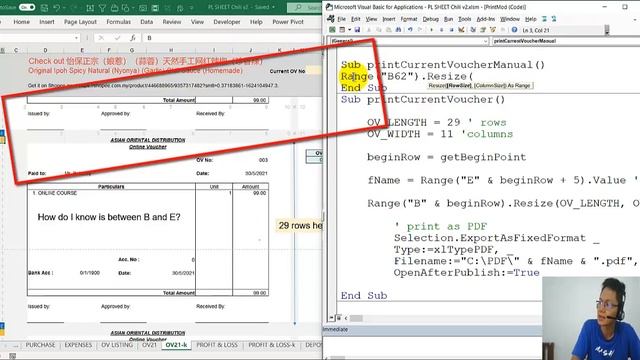Open the VBA Run menu
This screenshot has height=360, width=640.
448,19
